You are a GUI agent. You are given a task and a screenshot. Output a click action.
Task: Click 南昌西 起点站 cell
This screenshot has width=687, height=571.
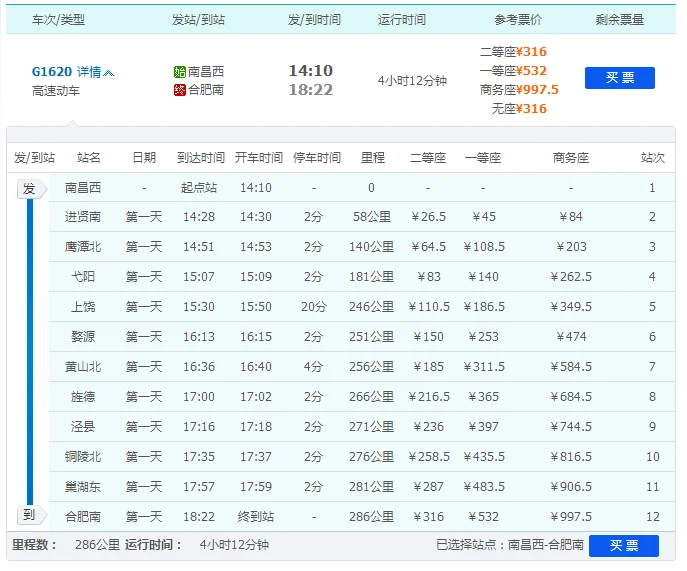[199, 188]
